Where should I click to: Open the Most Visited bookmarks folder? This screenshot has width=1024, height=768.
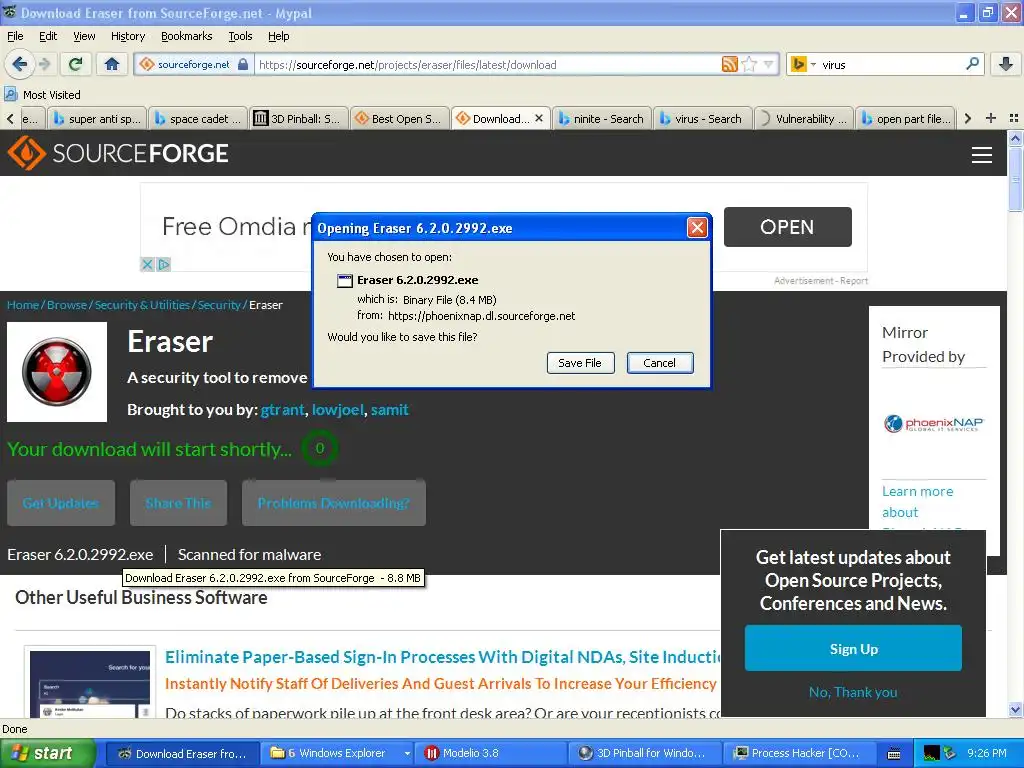pos(42,95)
